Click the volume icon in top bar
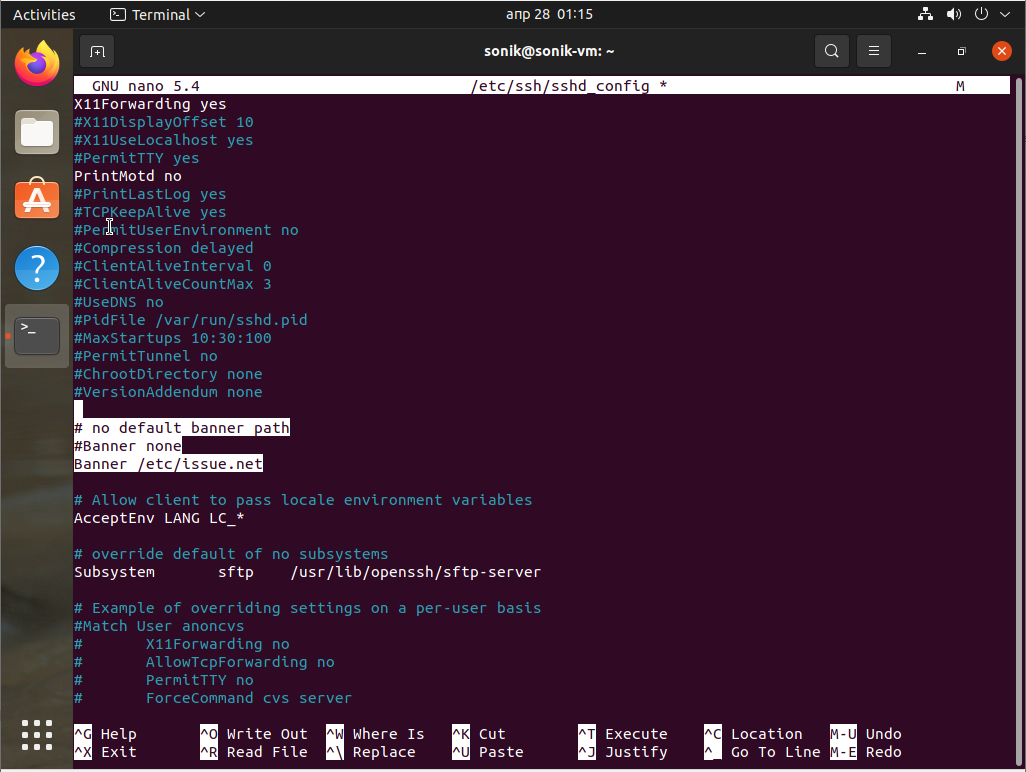 [953, 15]
